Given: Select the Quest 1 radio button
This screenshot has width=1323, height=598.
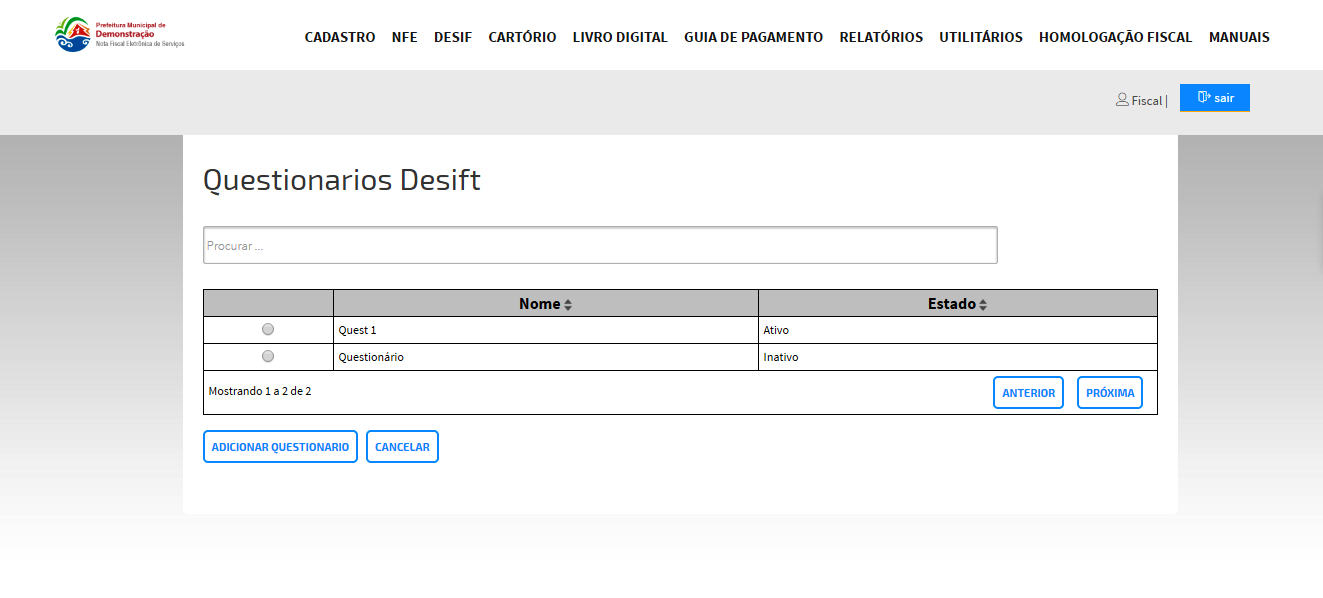Looking at the screenshot, I should [268, 329].
